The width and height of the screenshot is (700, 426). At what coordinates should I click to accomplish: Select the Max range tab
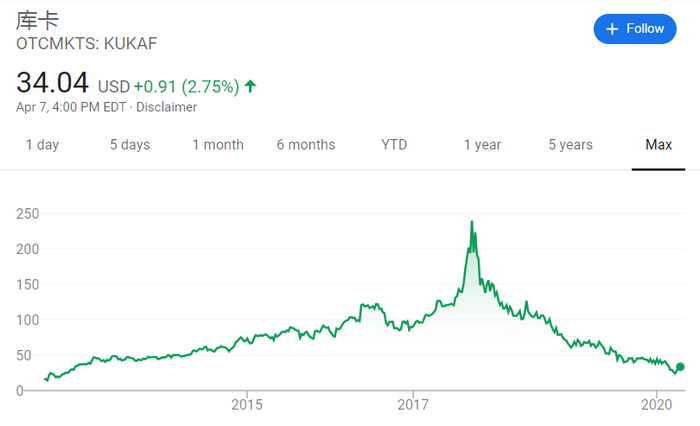(x=658, y=145)
